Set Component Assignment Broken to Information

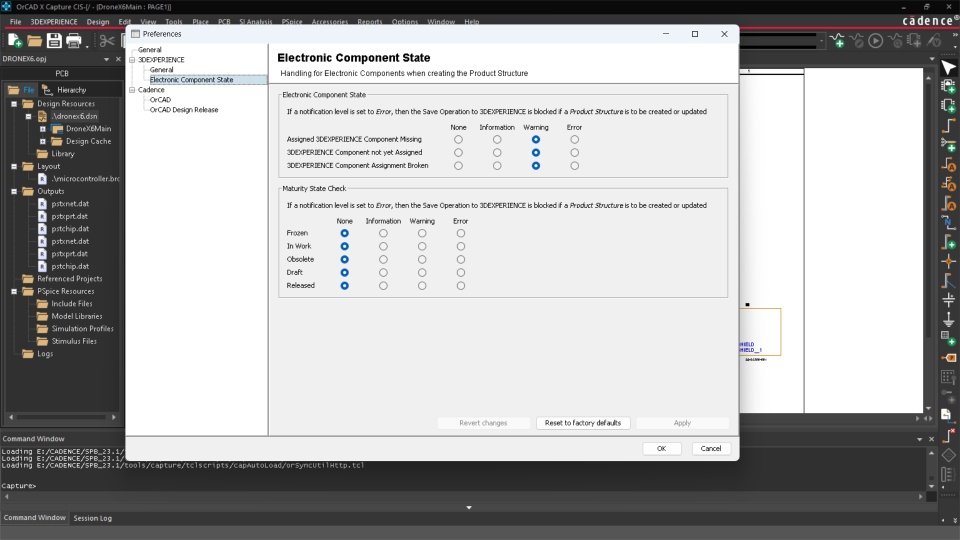[x=497, y=166]
